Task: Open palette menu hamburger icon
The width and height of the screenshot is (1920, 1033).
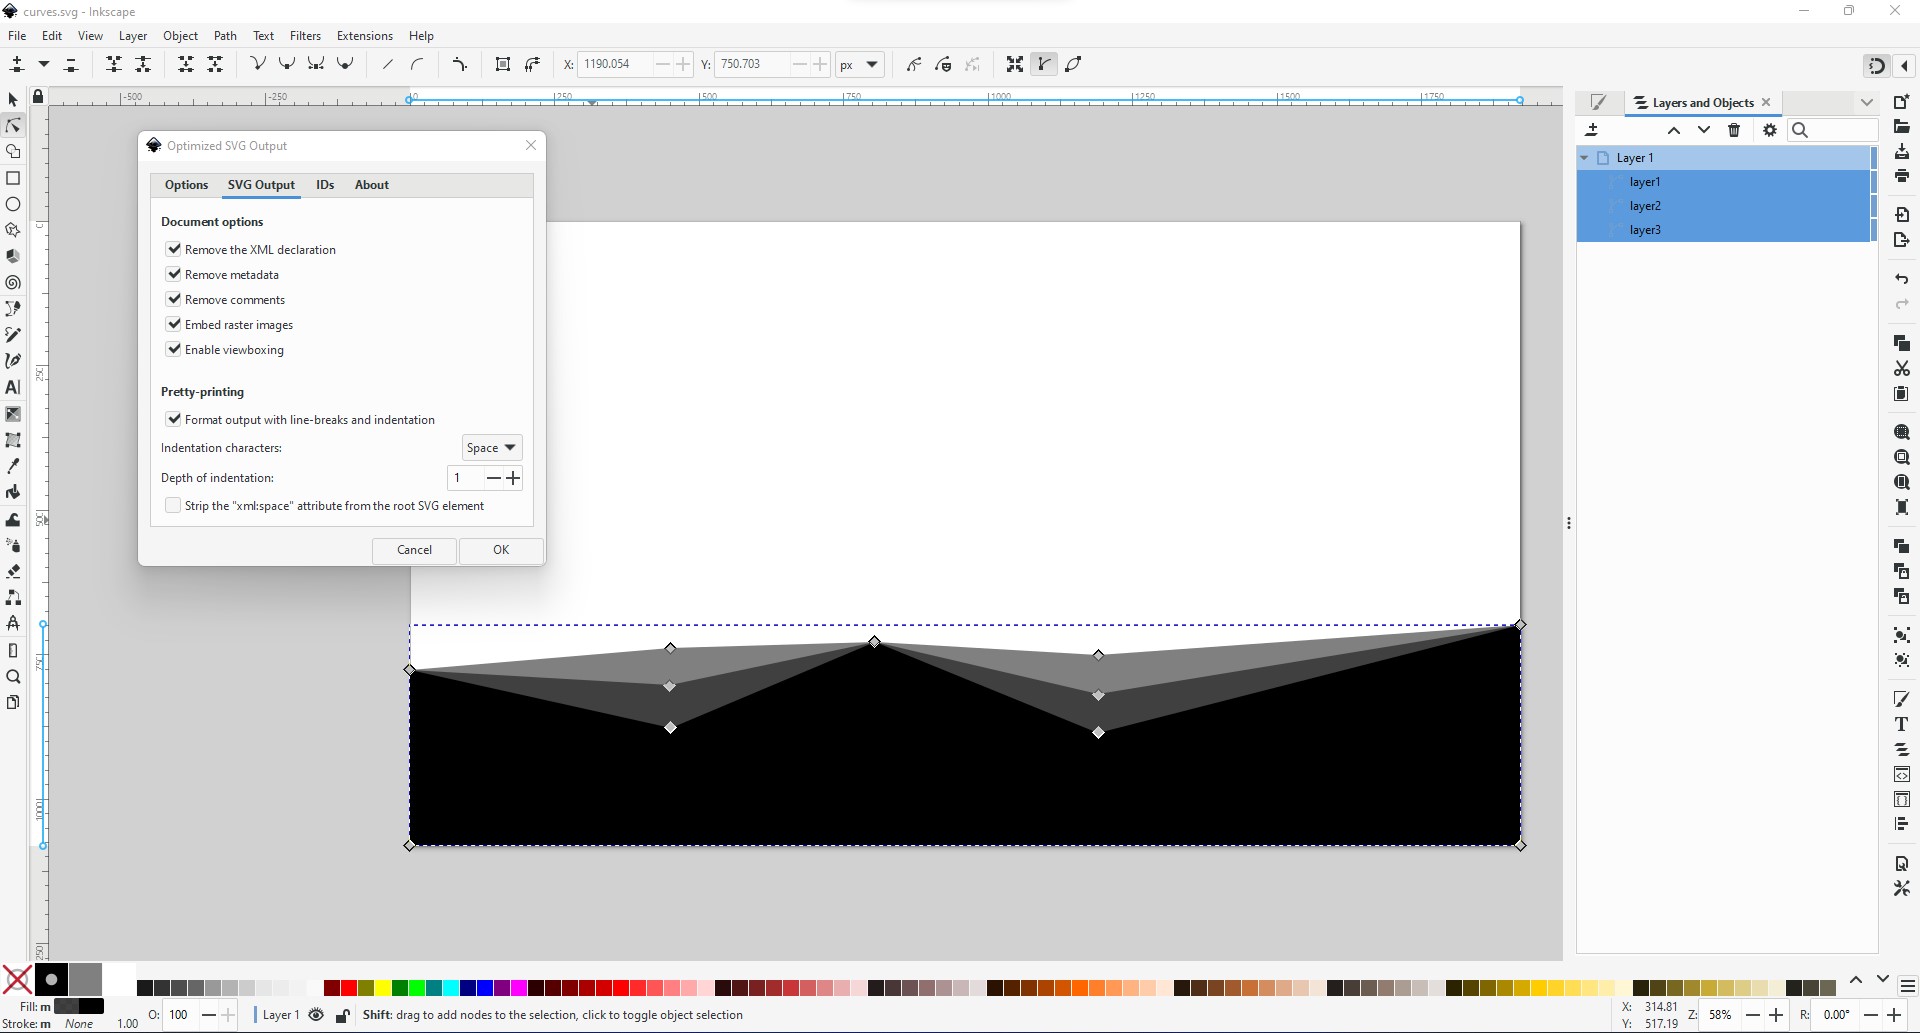Action: click(1907, 986)
